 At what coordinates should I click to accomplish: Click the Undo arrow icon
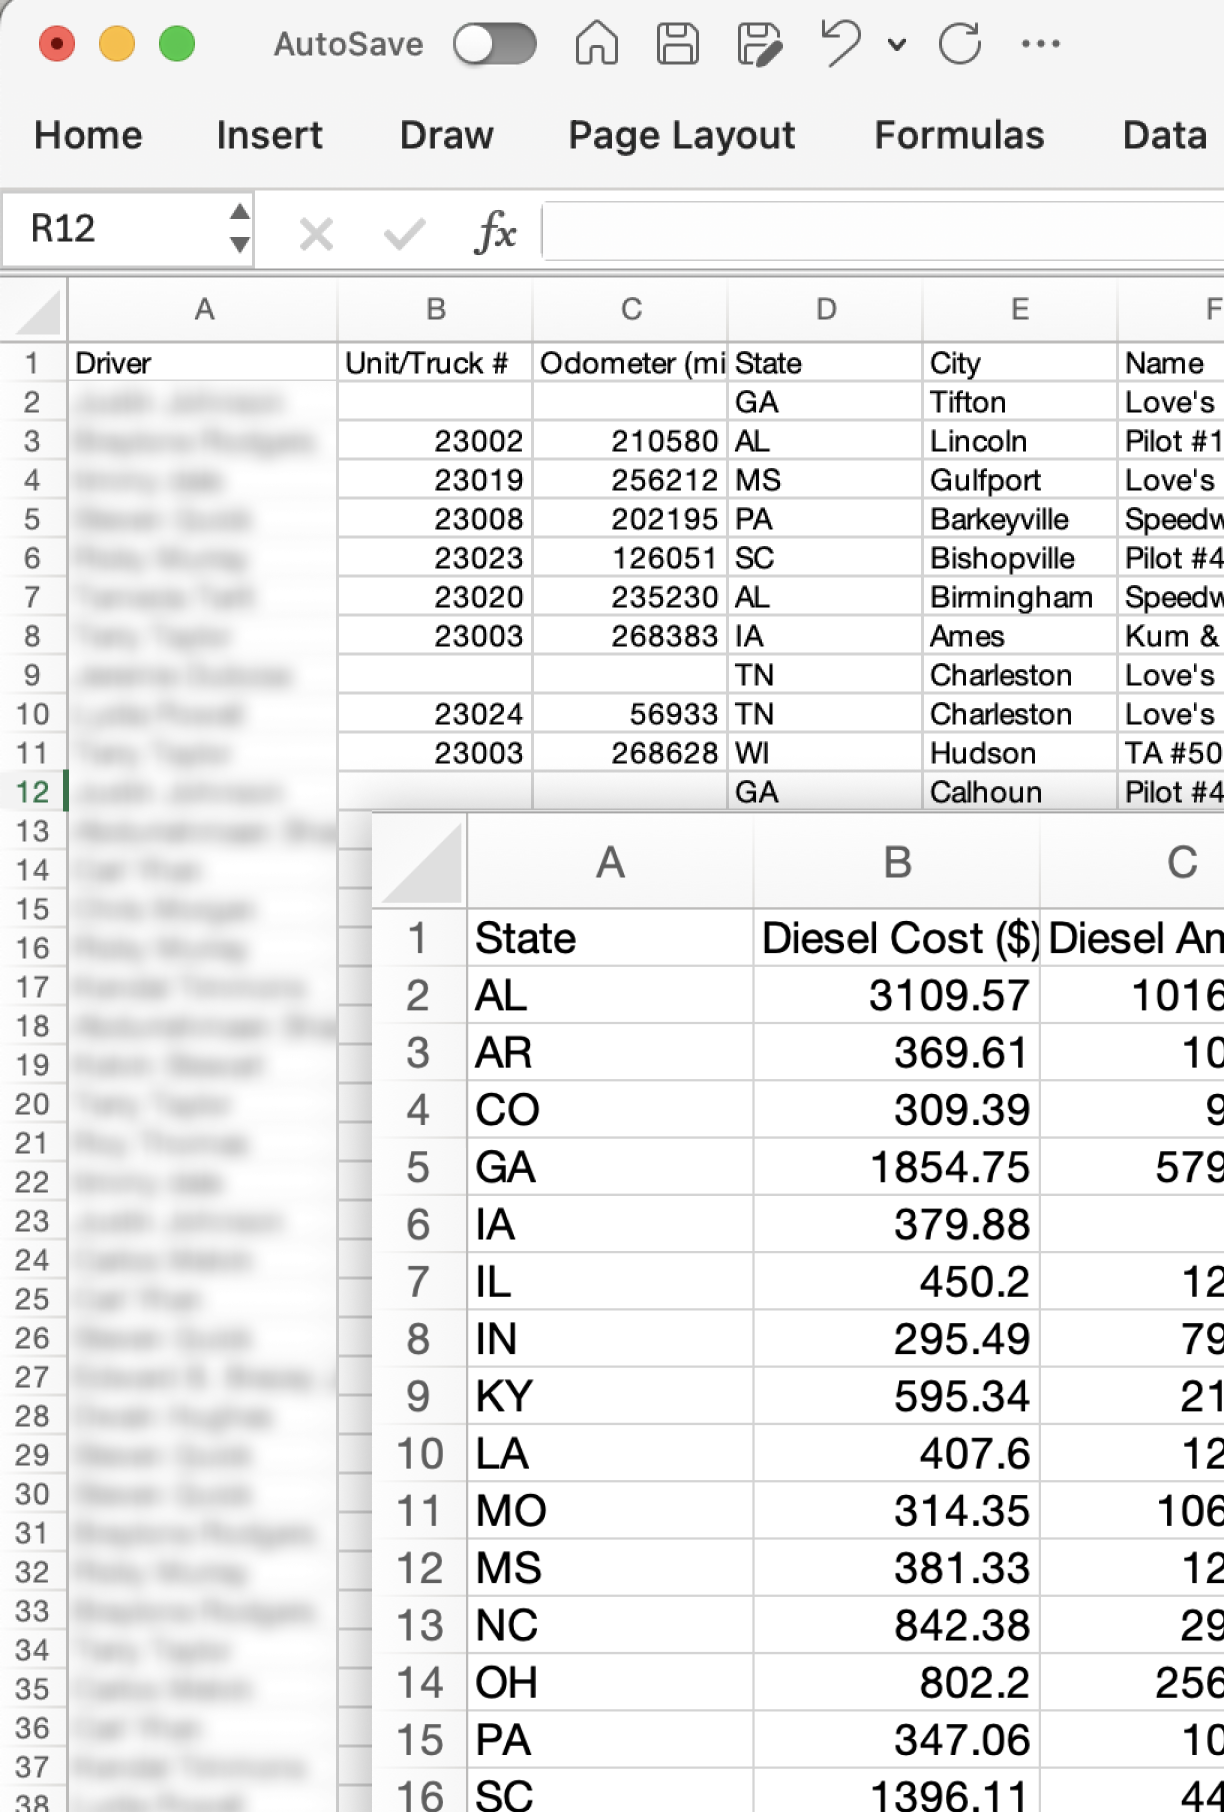[x=840, y=44]
